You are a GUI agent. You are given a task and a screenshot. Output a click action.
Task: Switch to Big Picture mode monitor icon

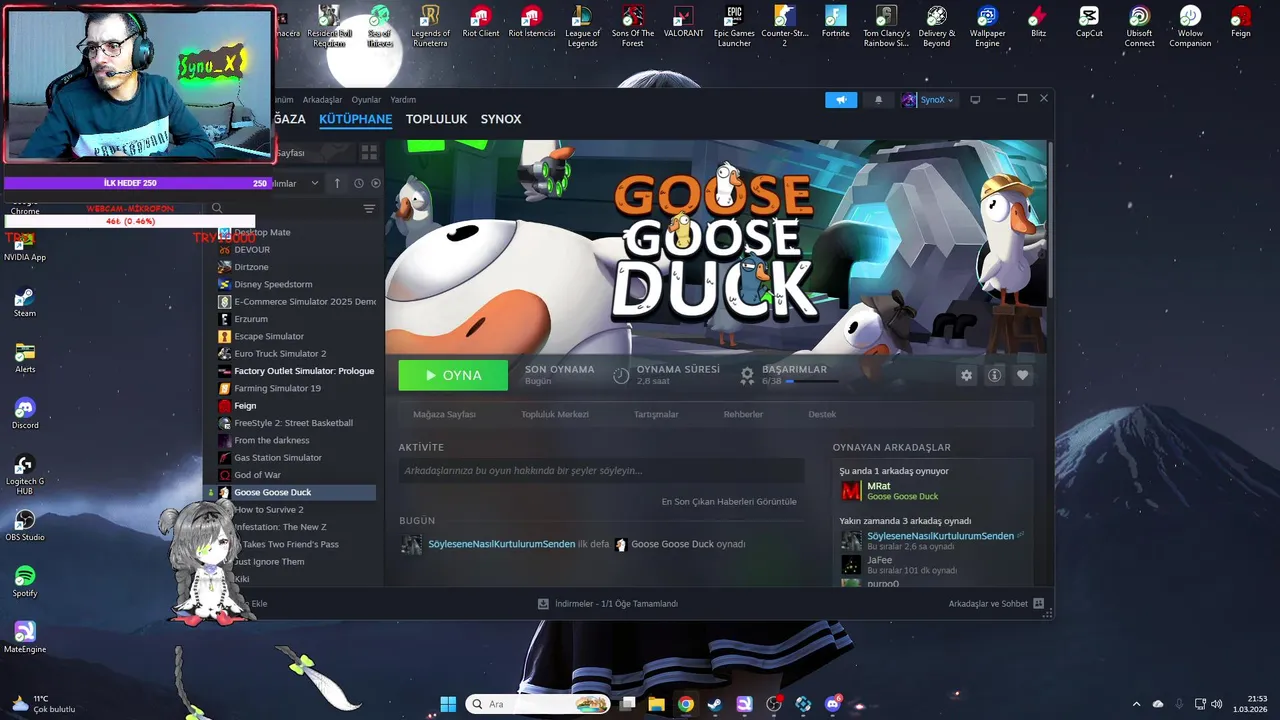coord(975,100)
